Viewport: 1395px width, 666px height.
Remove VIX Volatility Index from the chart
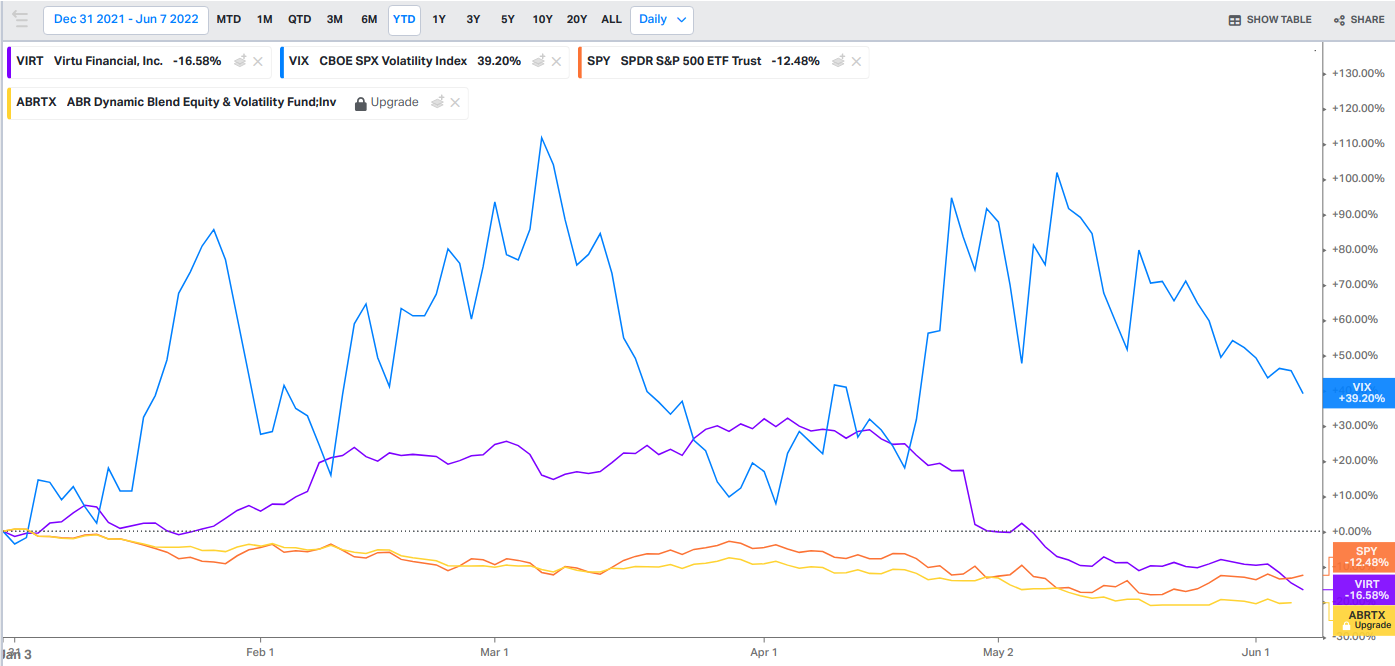[x=556, y=61]
